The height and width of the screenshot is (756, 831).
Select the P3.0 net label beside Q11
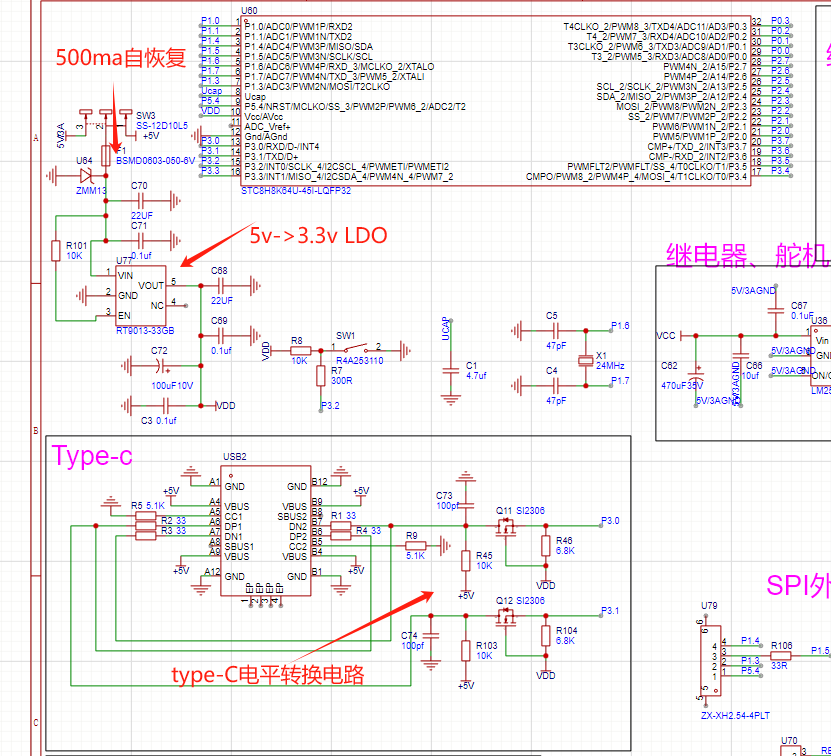[x=610, y=521]
